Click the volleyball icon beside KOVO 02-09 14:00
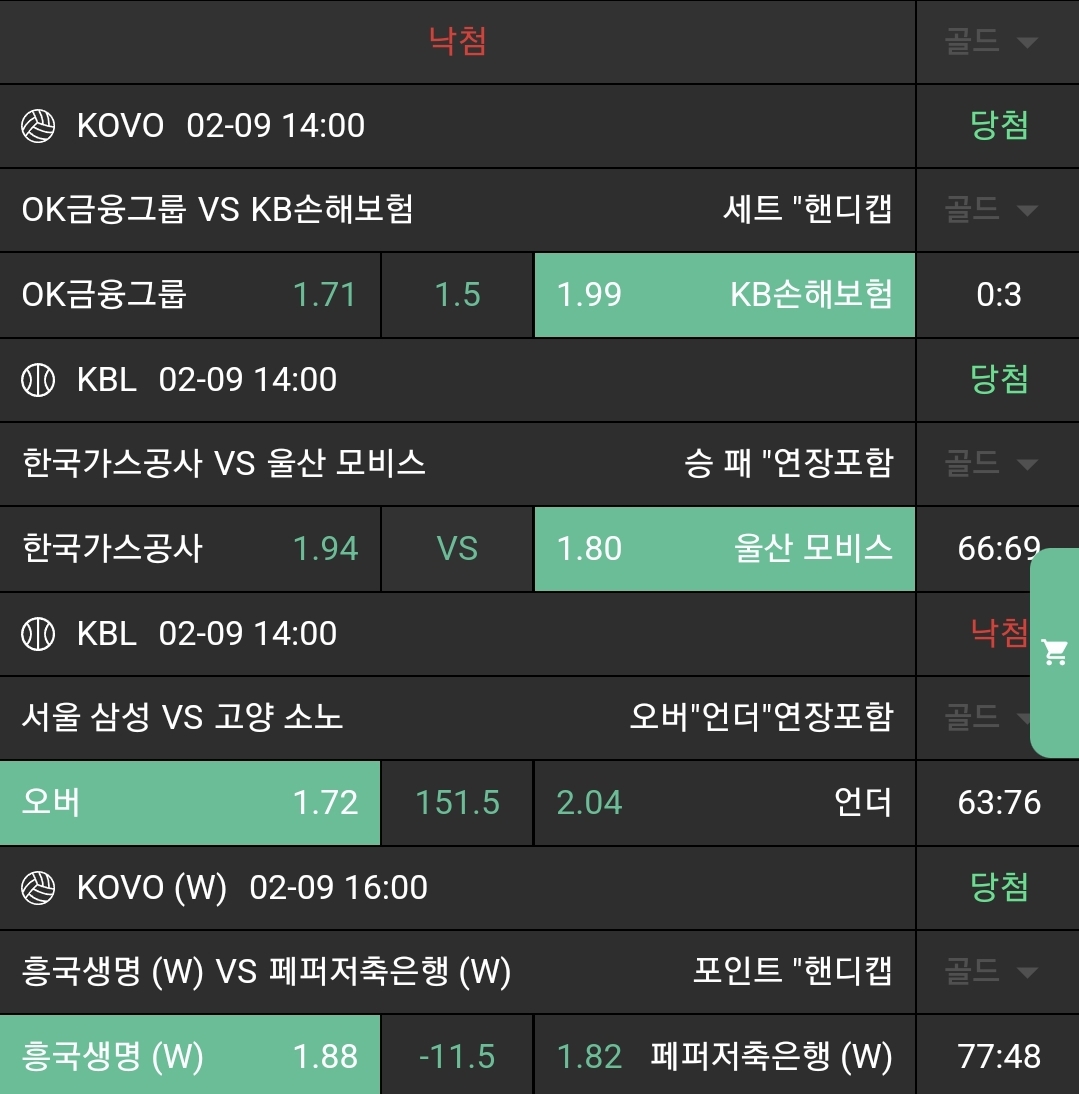Screen dimensions: 1079x1094 click(39, 126)
